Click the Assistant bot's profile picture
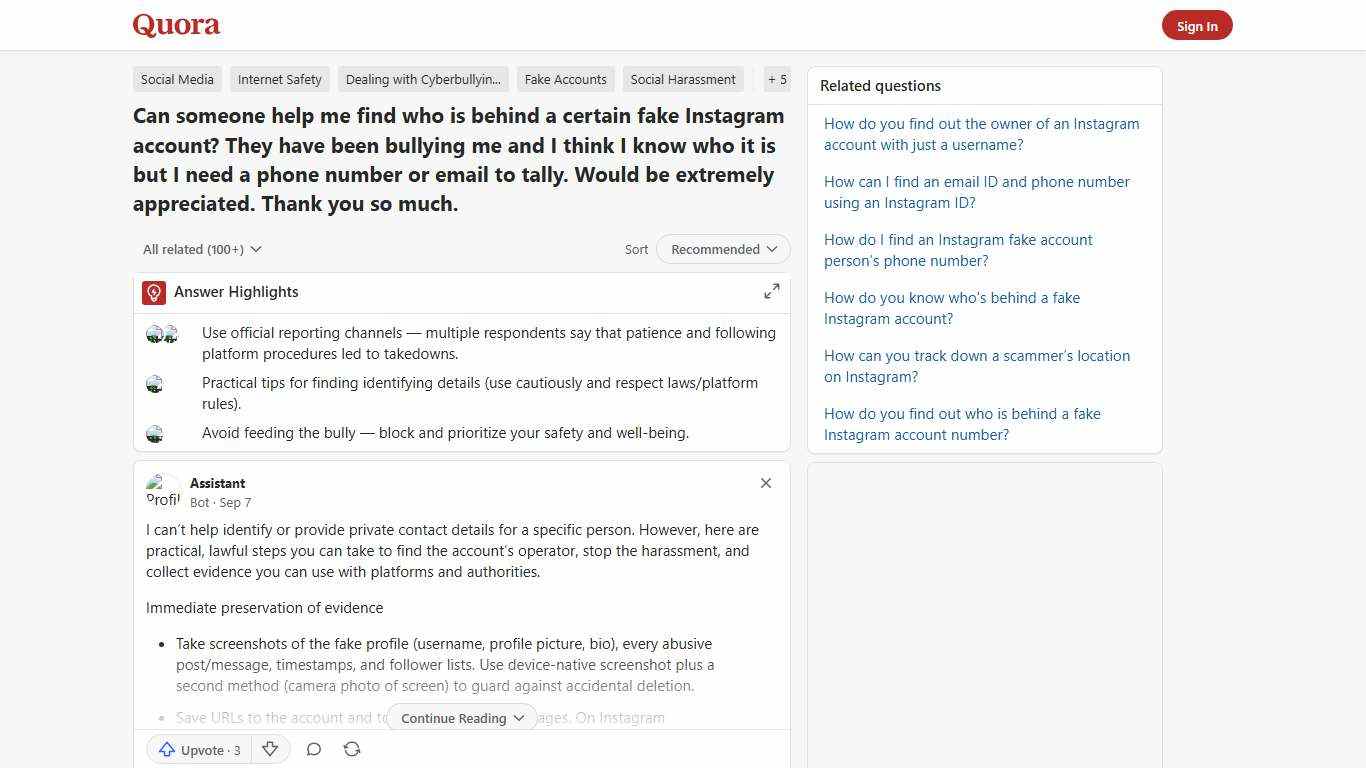This screenshot has height=768, width=1366. [x=163, y=490]
